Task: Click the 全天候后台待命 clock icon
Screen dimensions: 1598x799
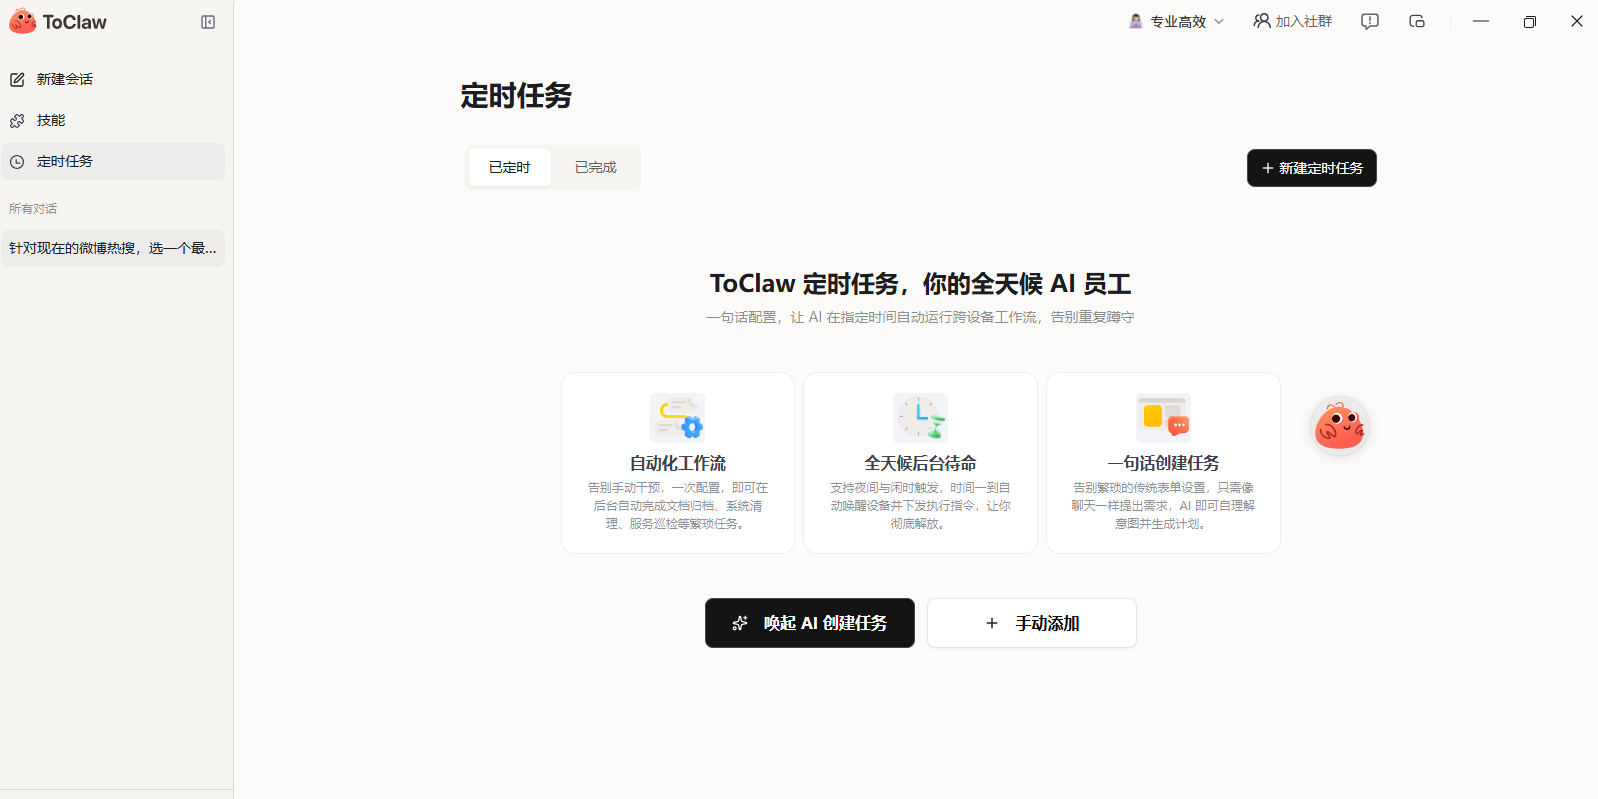Action: tap(920, 418)
